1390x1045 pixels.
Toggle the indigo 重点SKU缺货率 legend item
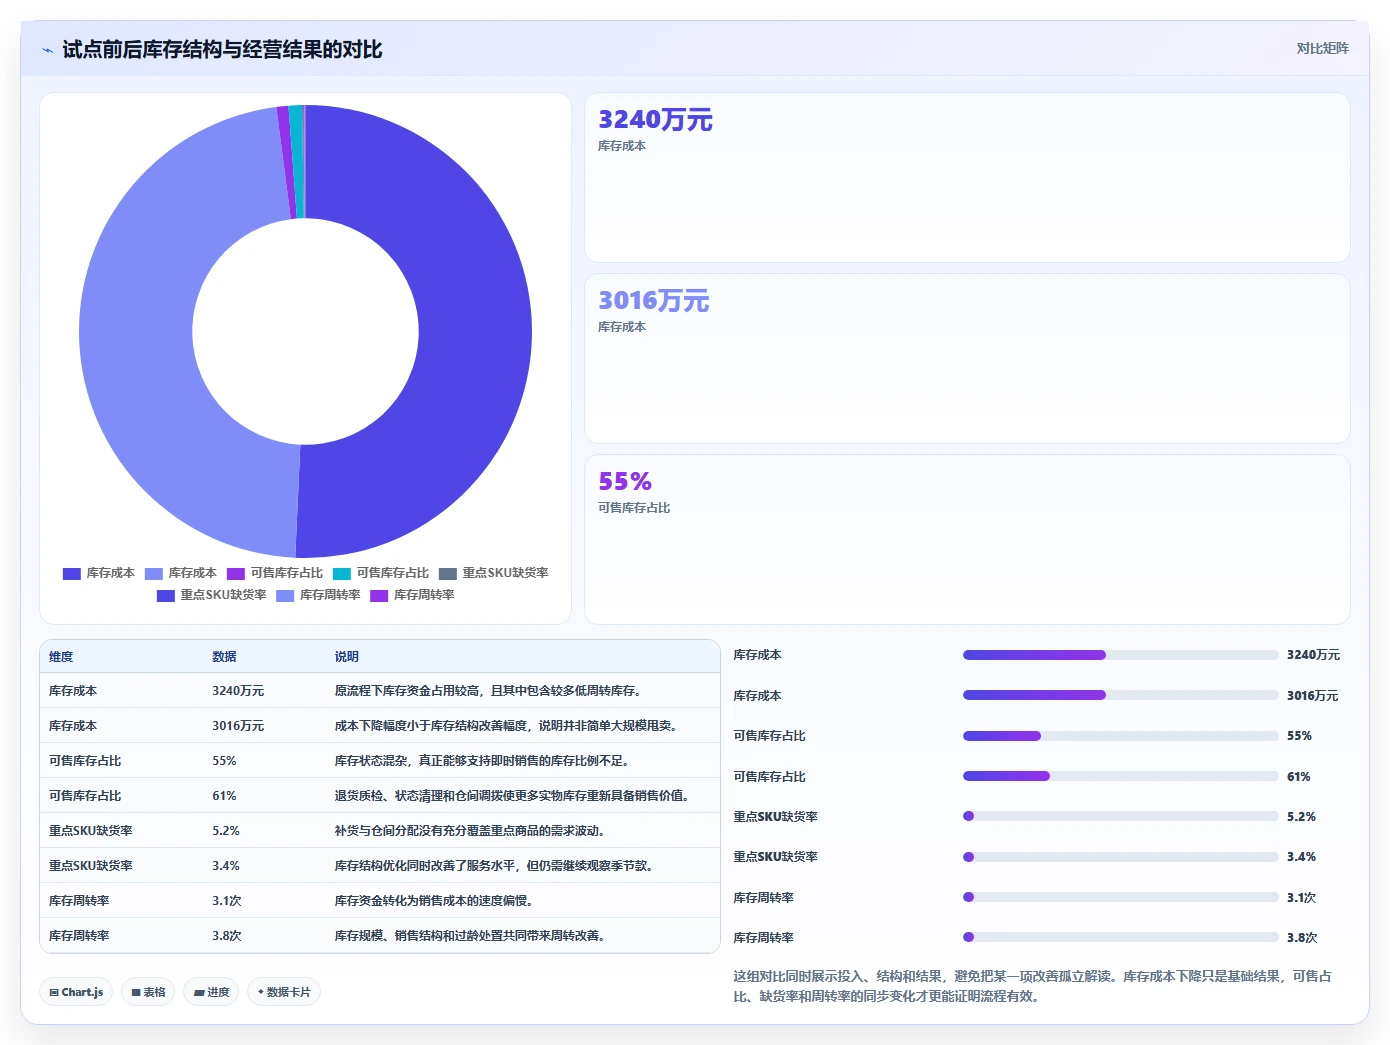(x=212, y=595)
